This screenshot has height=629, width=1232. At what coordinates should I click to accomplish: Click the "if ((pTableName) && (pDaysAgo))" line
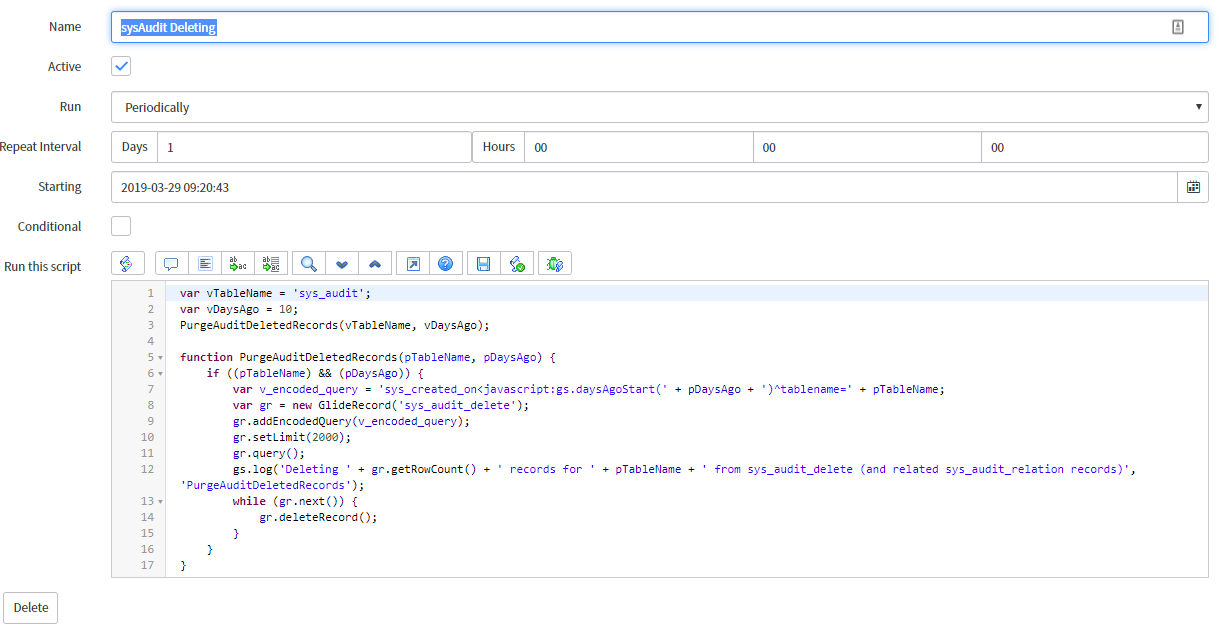pyautogui.click(x=313, y=373)
